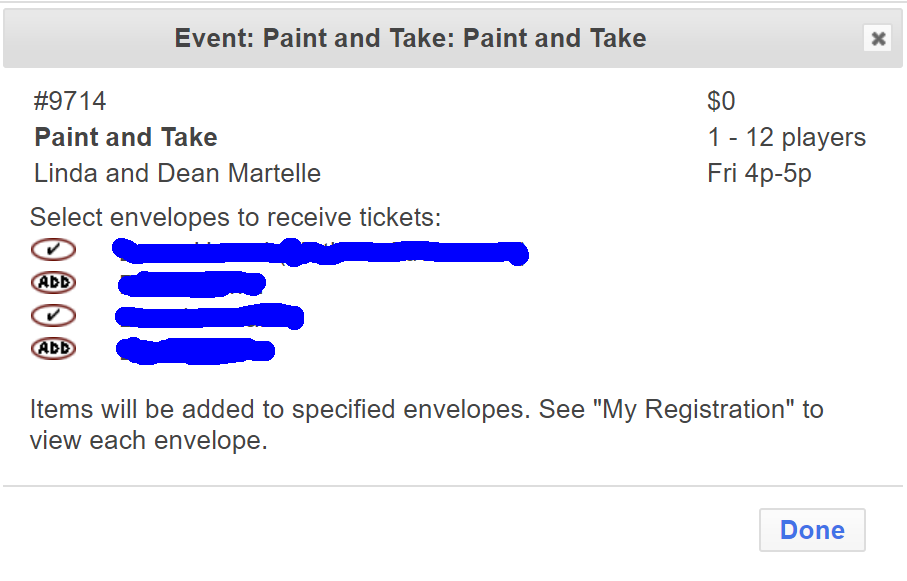Click ADD for the fourth envelope
The height and width of the screenshot is (581, 907).
[53, 348]
